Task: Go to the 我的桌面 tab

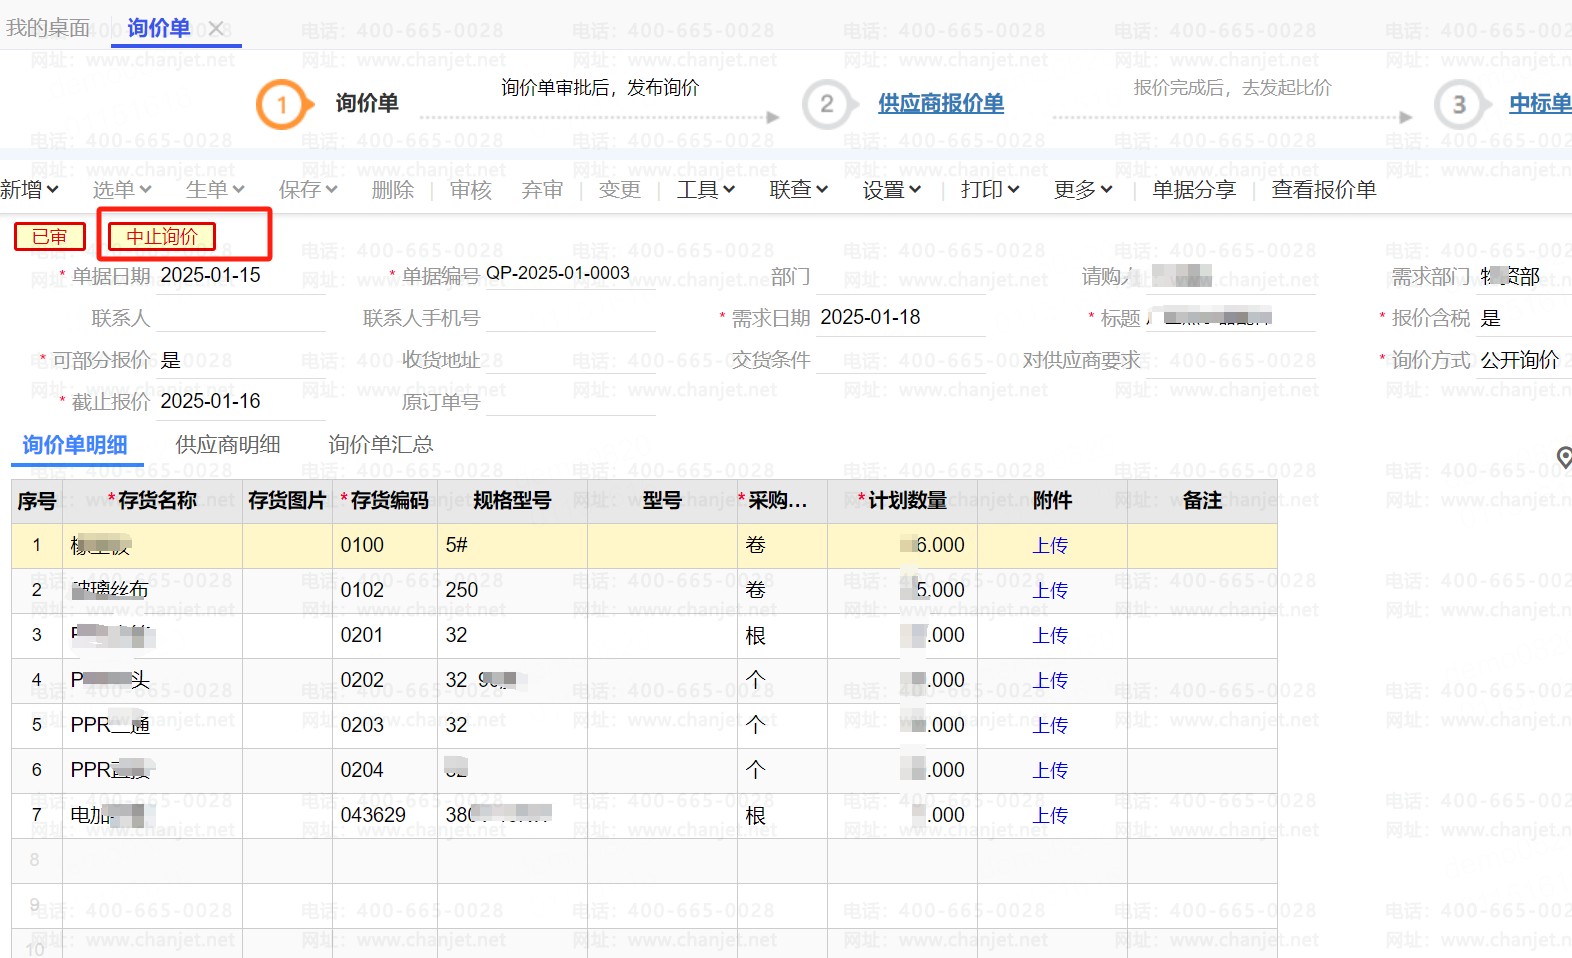Action: [48, 28]
